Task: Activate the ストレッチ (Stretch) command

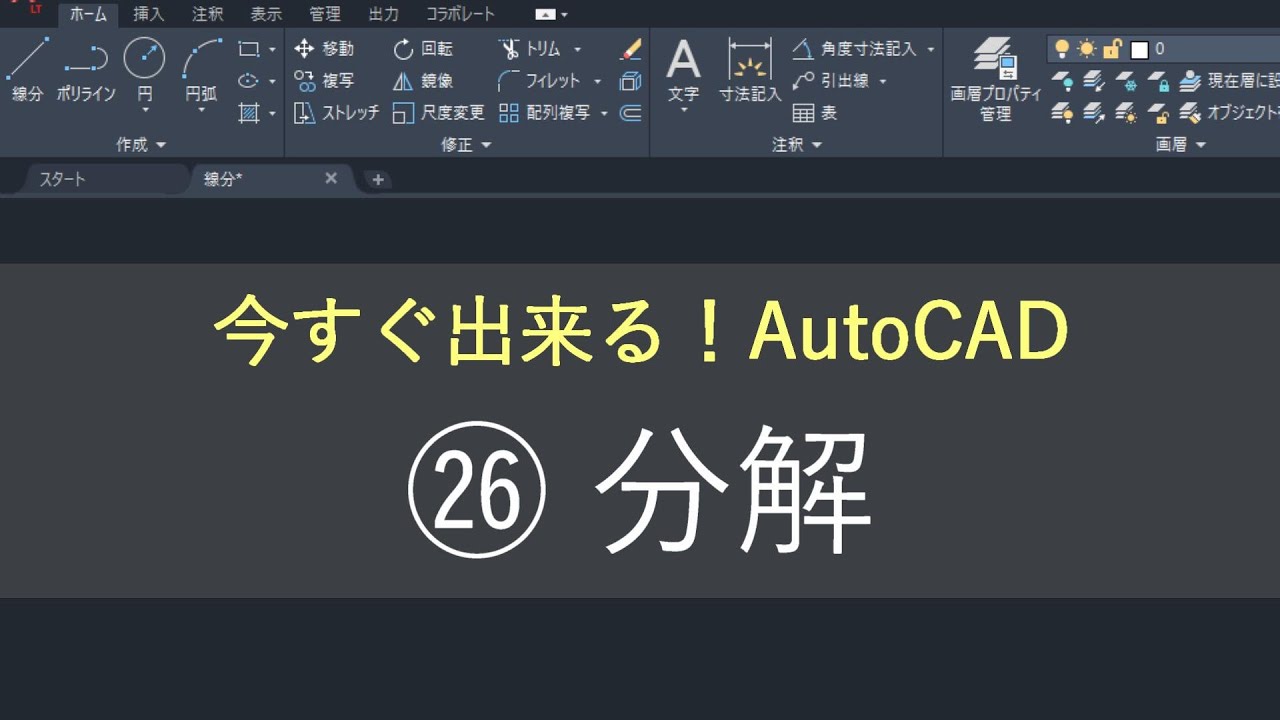Action: click(337, 113)
